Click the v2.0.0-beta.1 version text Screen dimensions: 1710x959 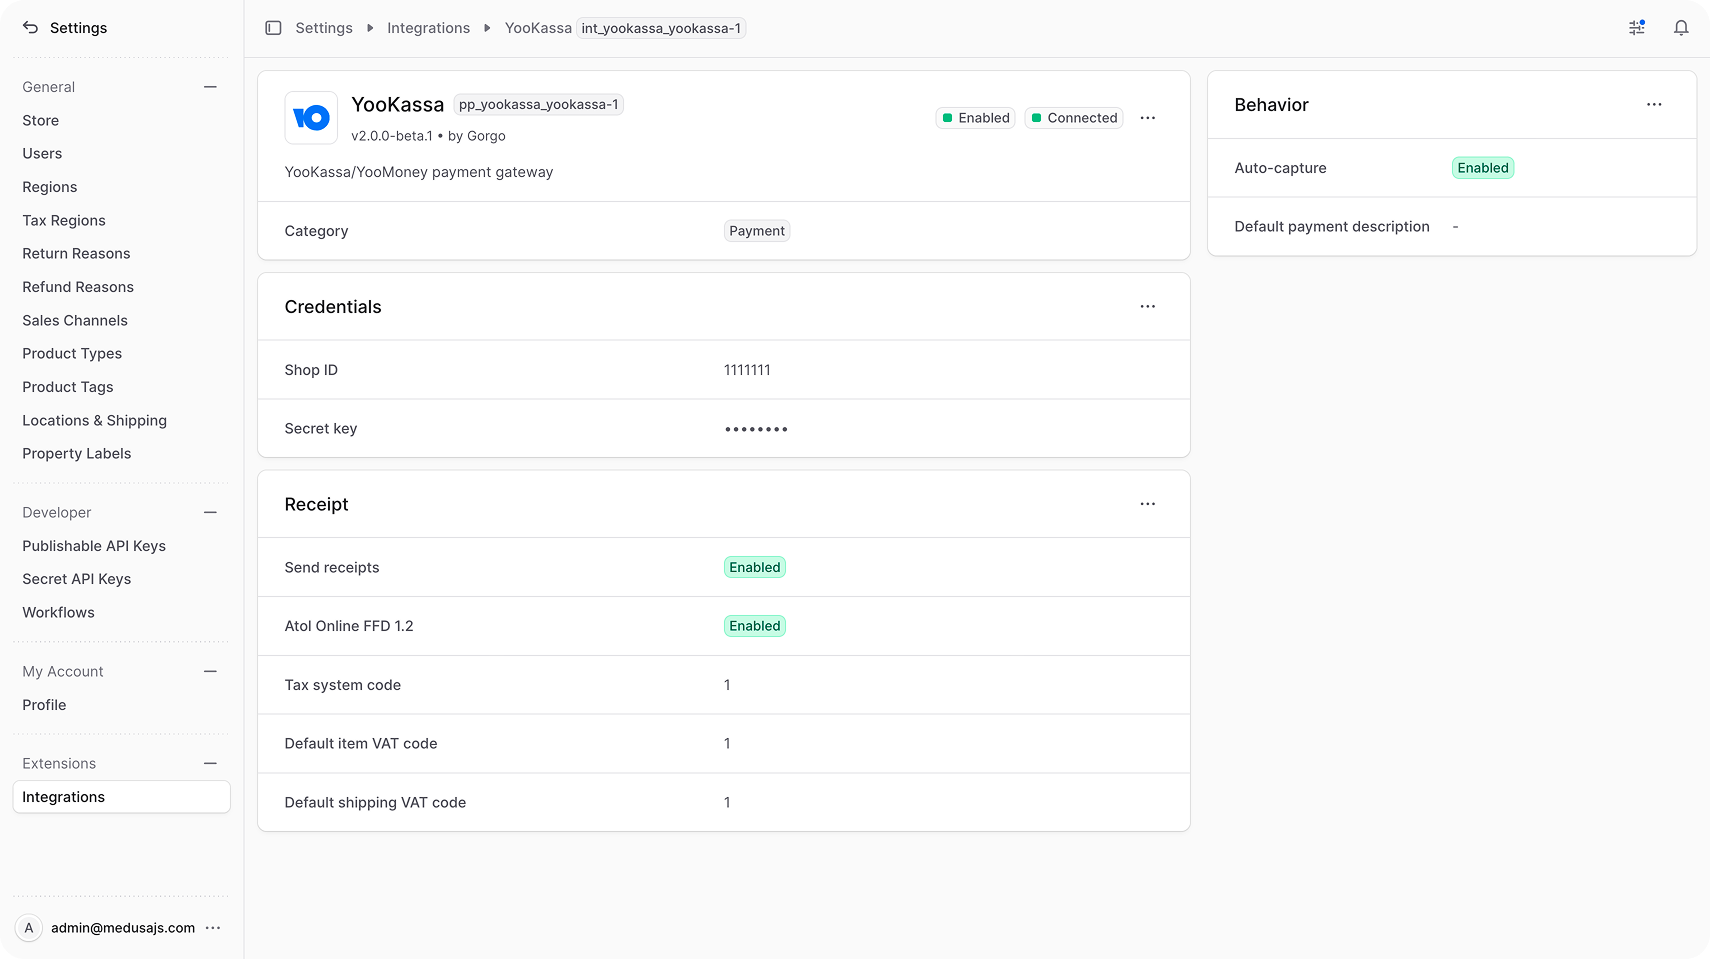pyautogui.click(x=392, y=136)
